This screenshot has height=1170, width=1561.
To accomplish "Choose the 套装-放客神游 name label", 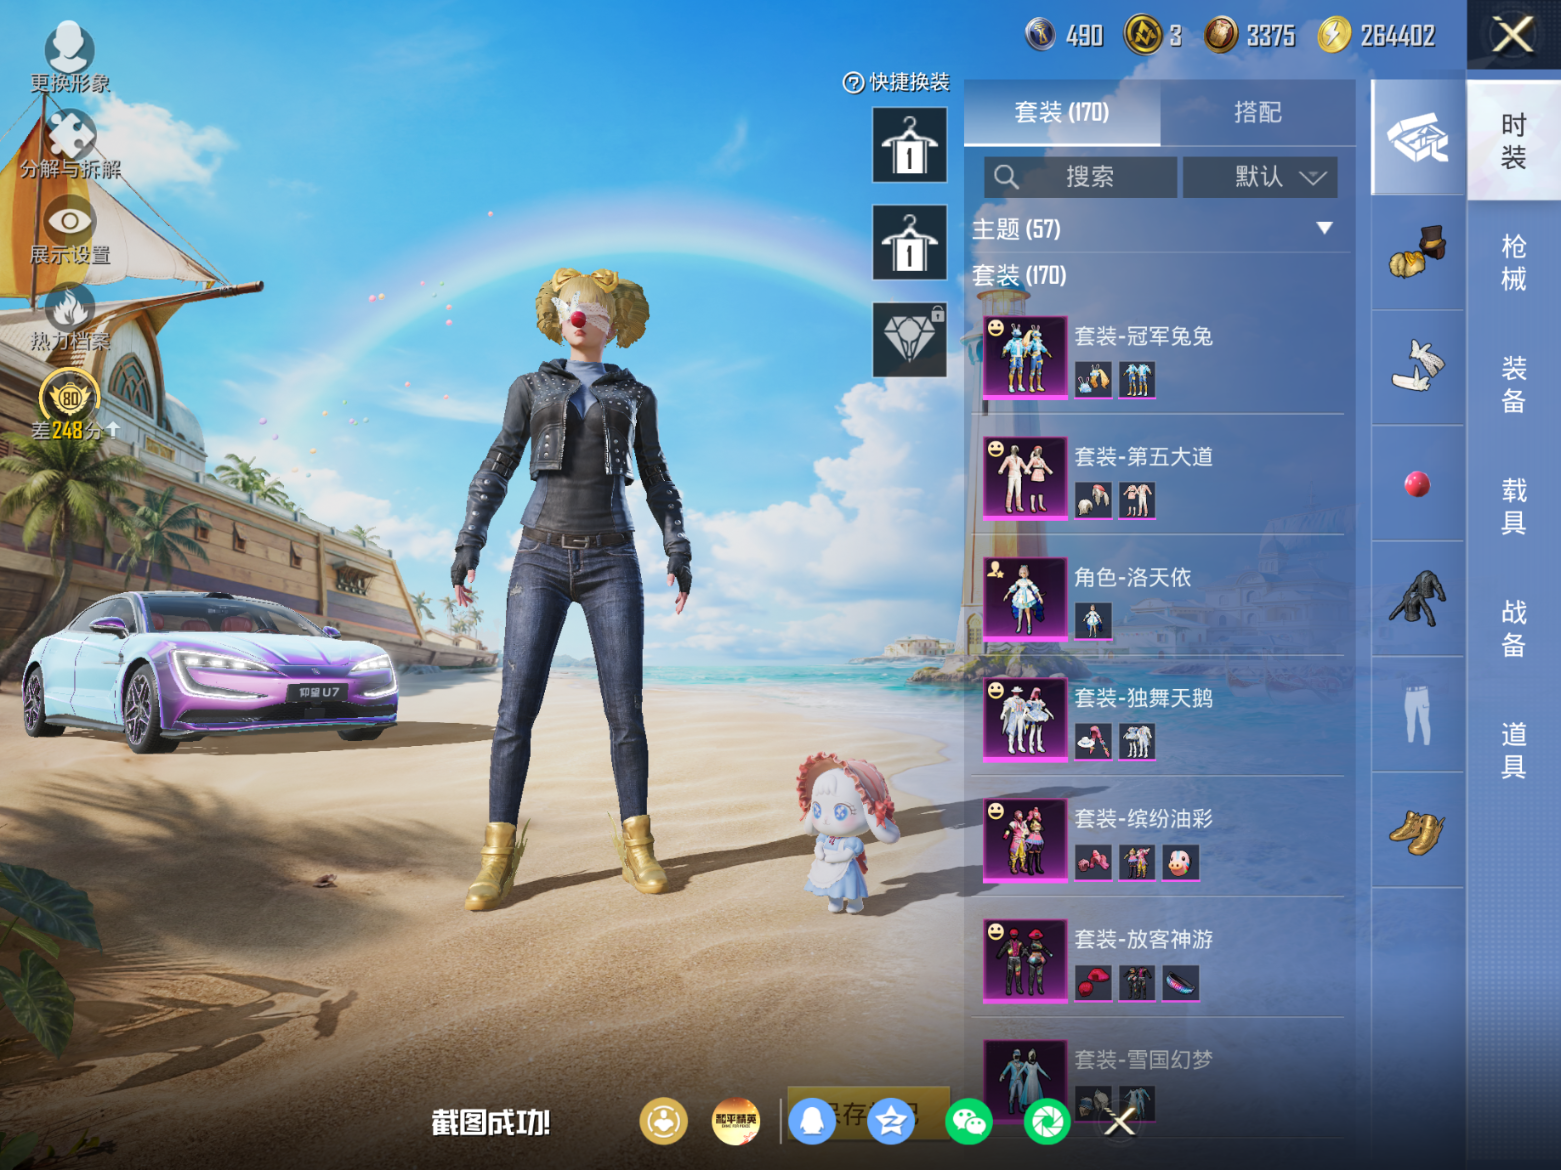I will coord(1143,939).
